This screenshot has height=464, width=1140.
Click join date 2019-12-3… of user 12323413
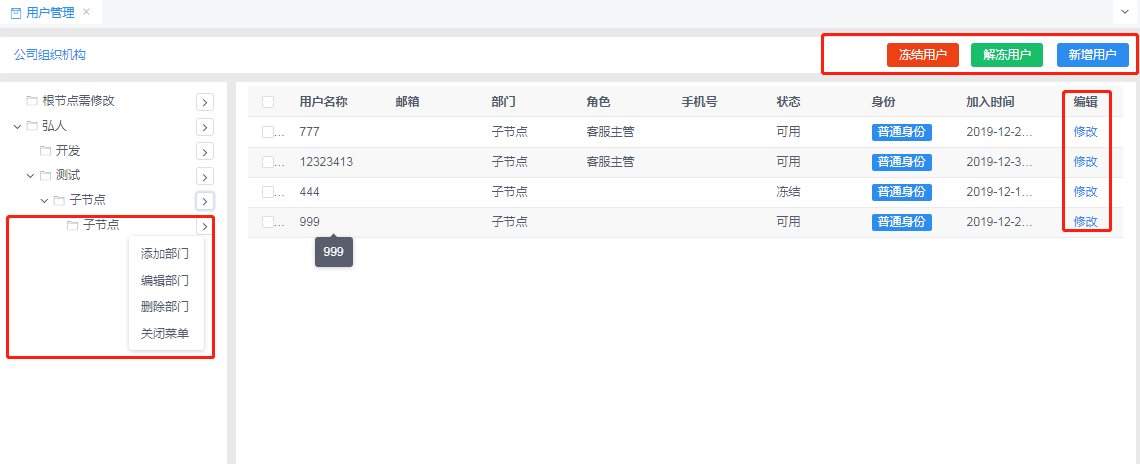999,161
